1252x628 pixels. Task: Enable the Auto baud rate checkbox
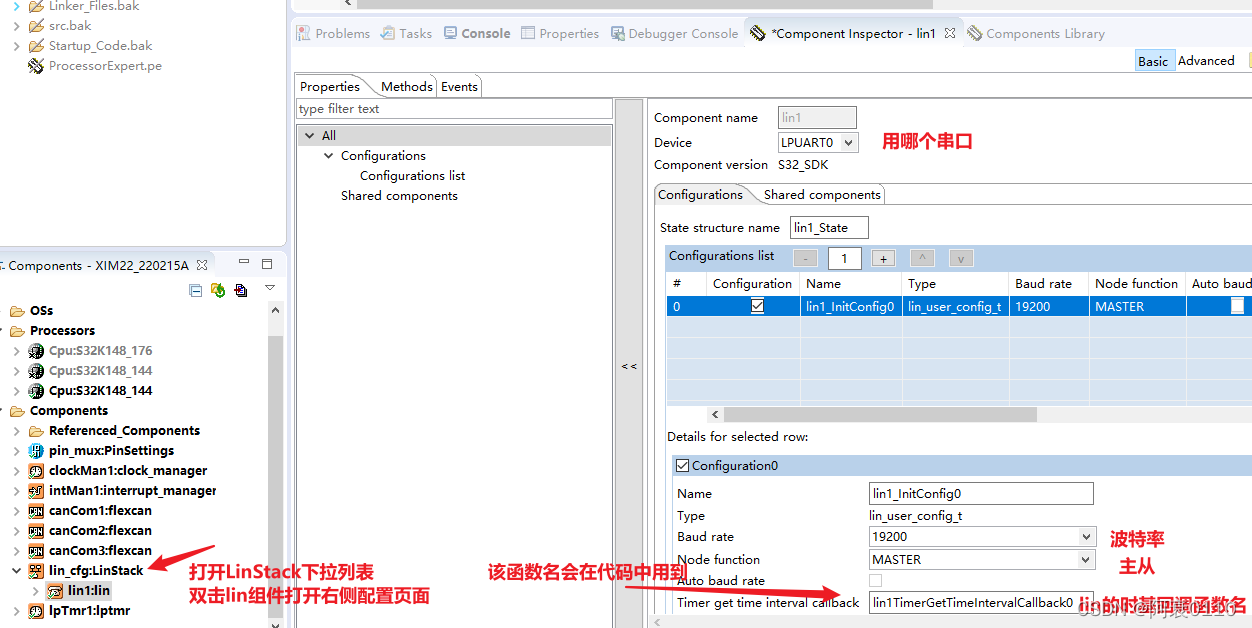[876, 580]
